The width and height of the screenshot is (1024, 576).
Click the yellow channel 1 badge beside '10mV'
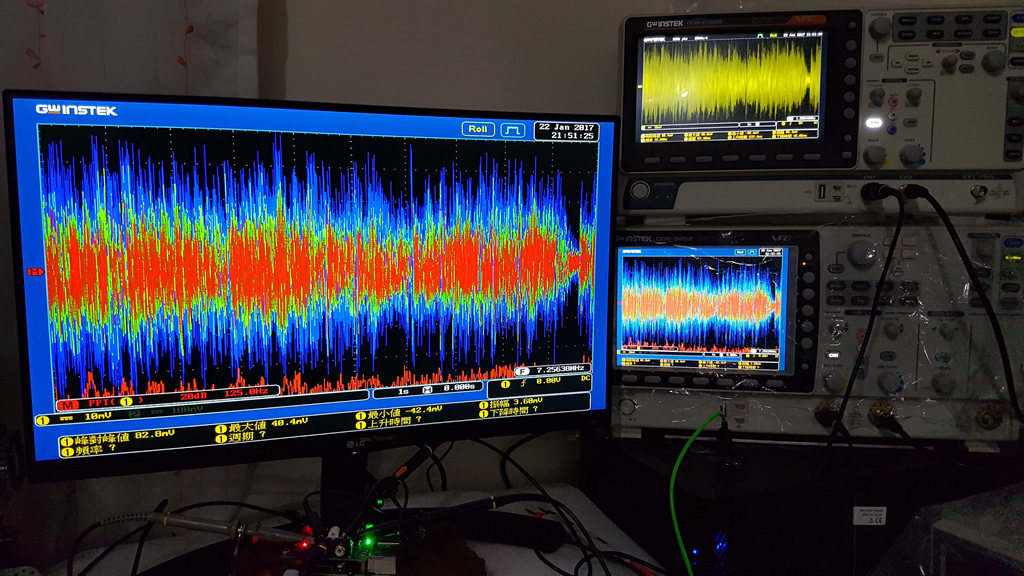(43, 420)
